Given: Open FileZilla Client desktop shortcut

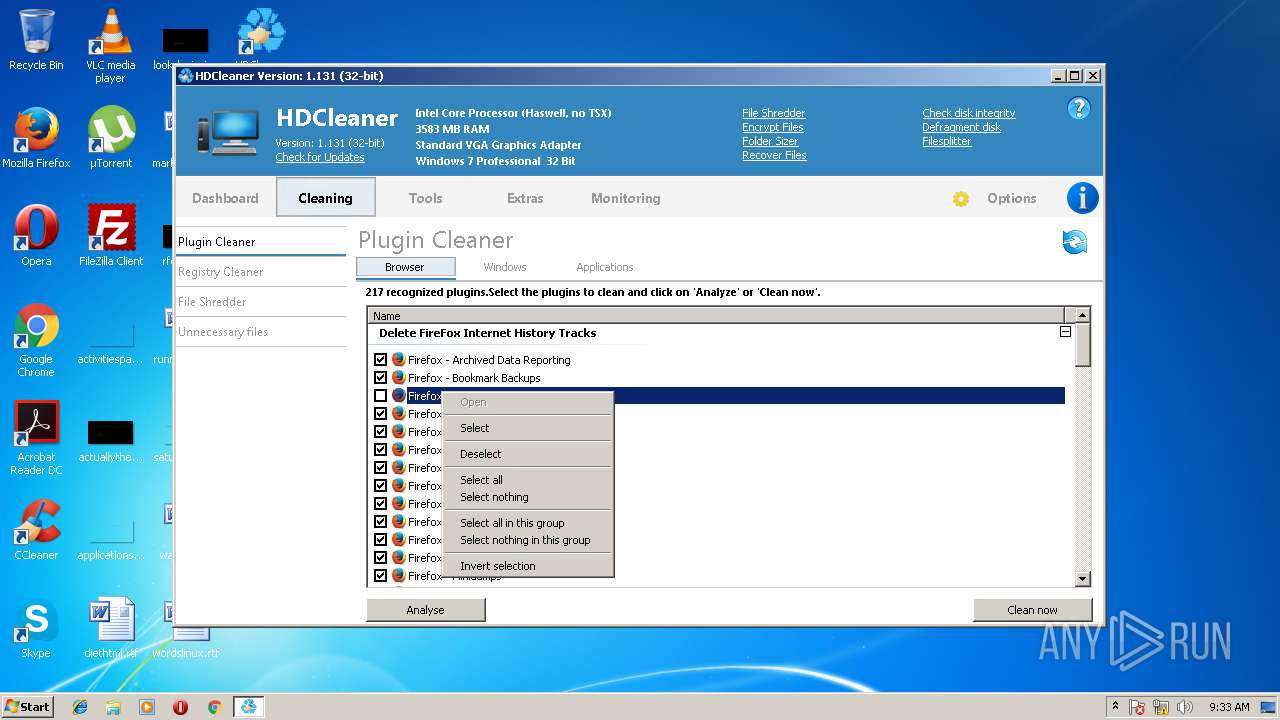Looking at the screenshot, I should pyautogui.click(x=110, y=236).
